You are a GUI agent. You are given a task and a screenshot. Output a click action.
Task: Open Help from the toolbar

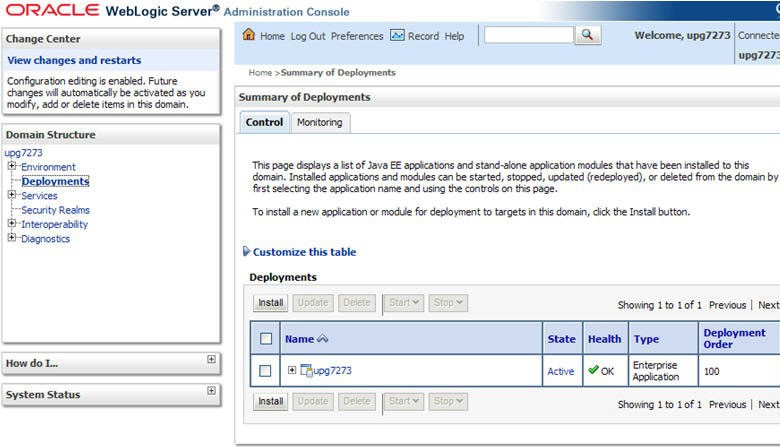(454, 36)
